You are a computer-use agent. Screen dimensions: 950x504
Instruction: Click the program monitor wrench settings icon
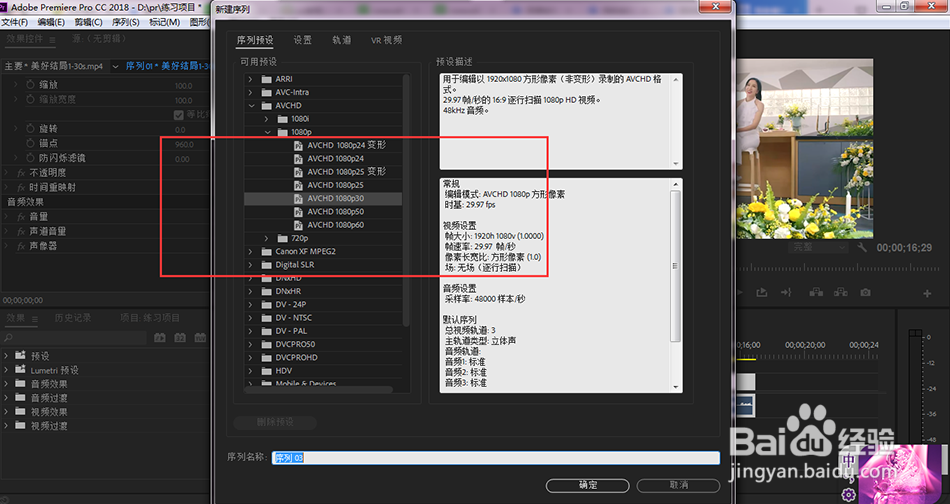click(862, 247)
